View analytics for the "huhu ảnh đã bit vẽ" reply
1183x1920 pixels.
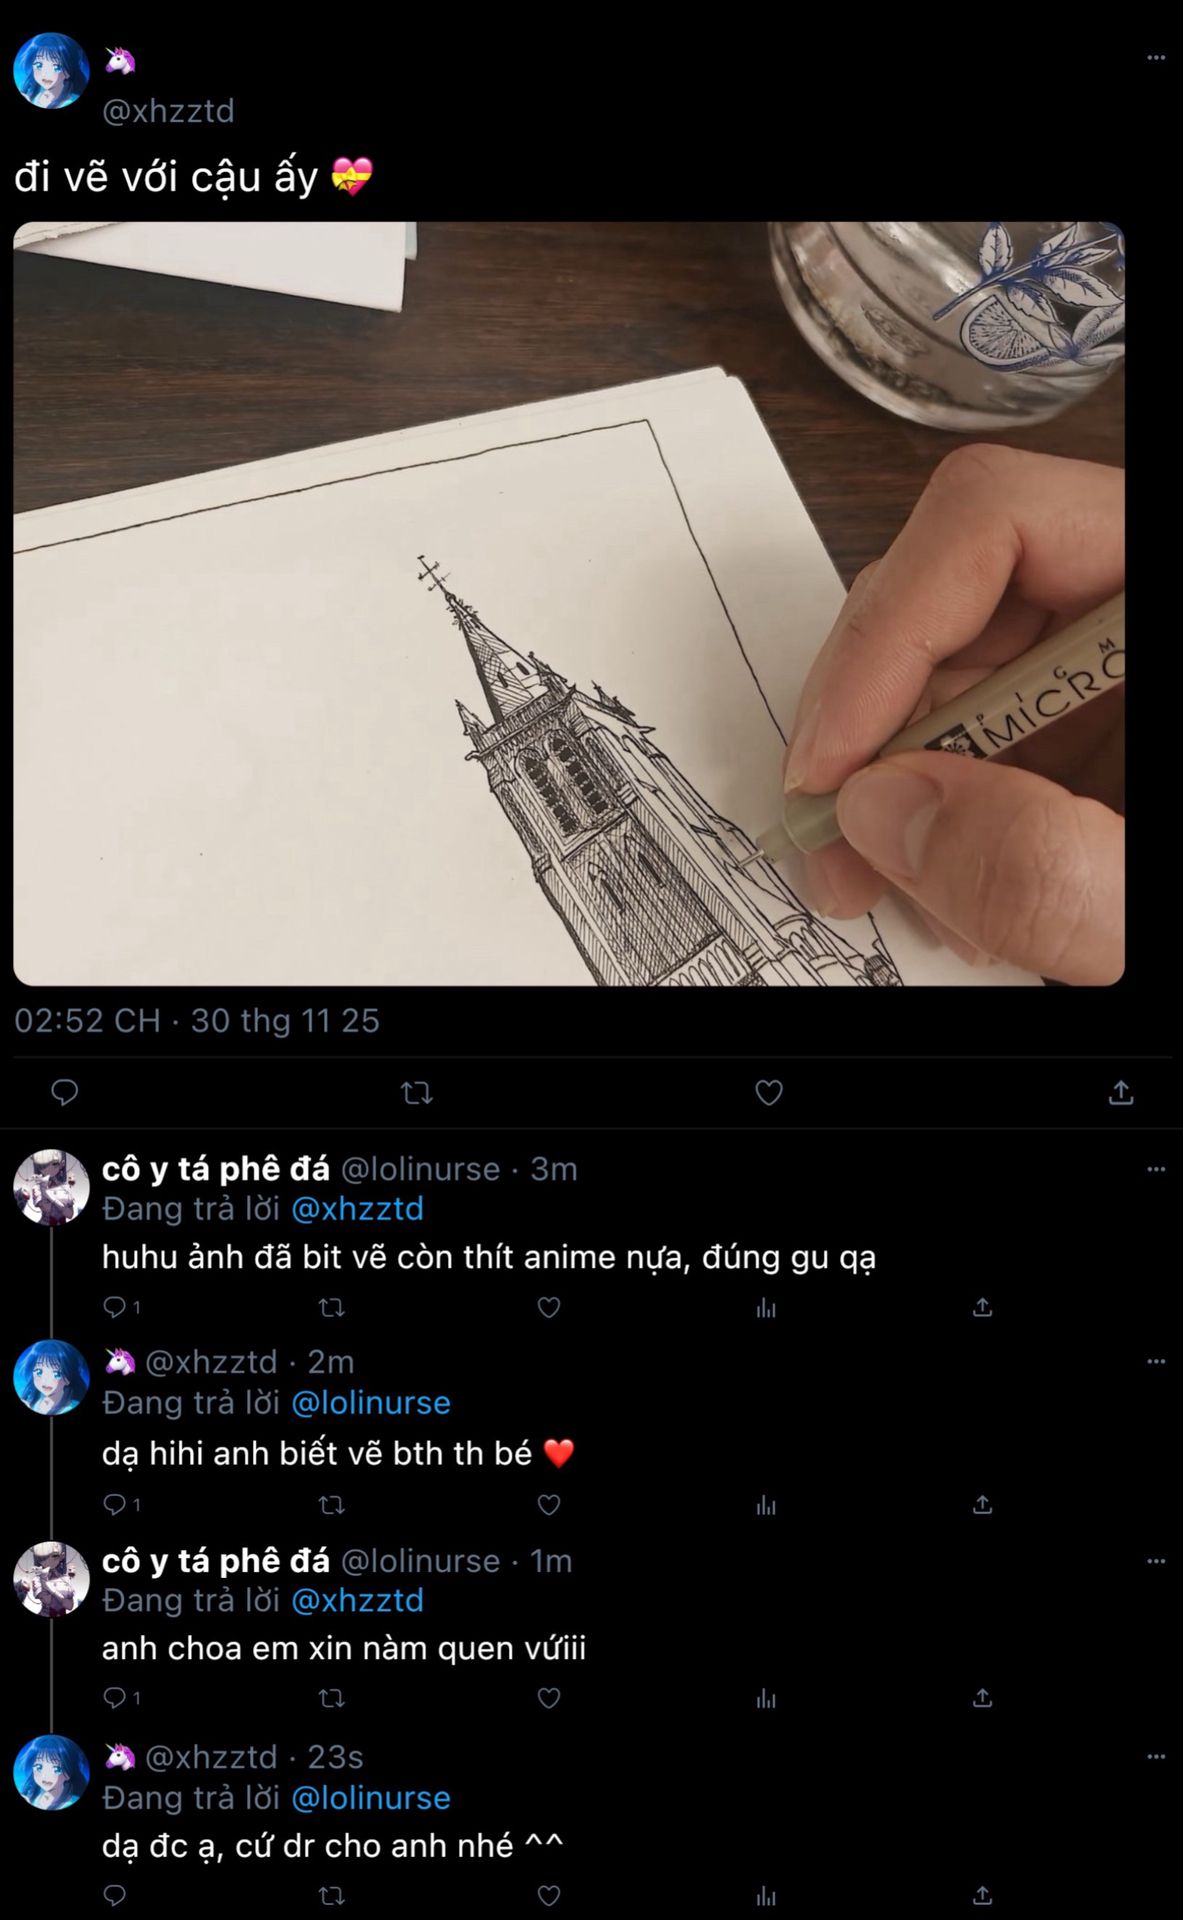point(766,1307)
